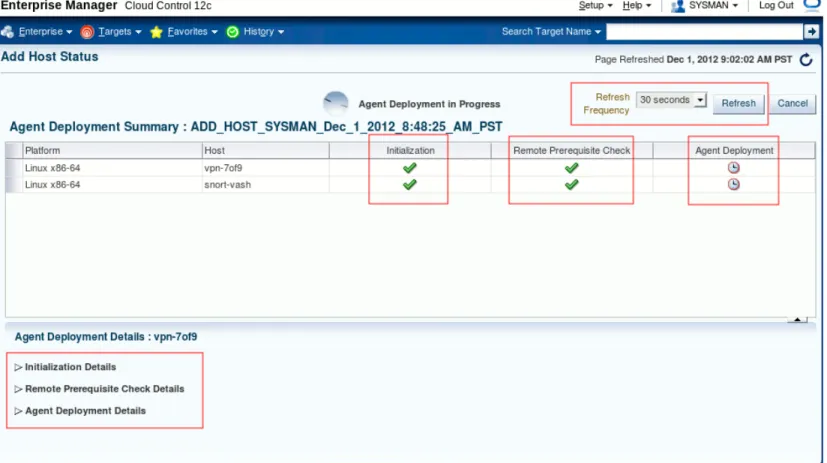Click the Initialization checkmark for snort-vash
Image resolution: width=827 pixels, height=463 pixels.
[x=410, y=185]
